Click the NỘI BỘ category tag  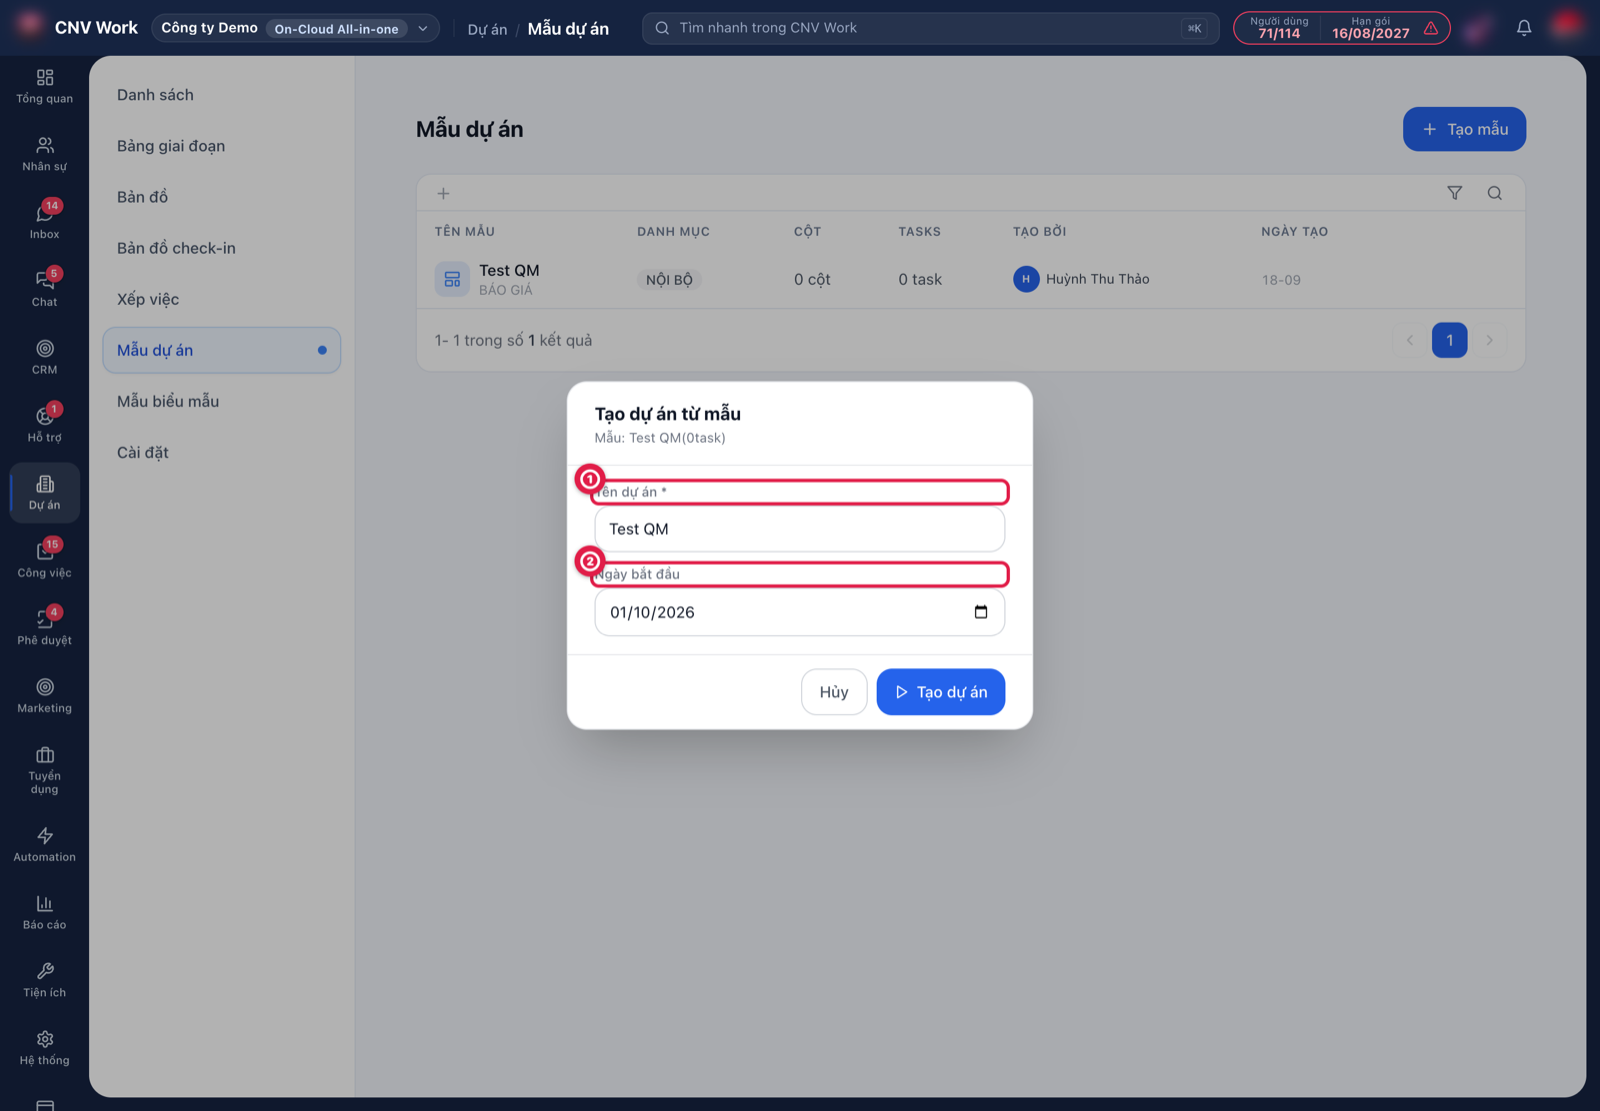click(x=669, y=280)
